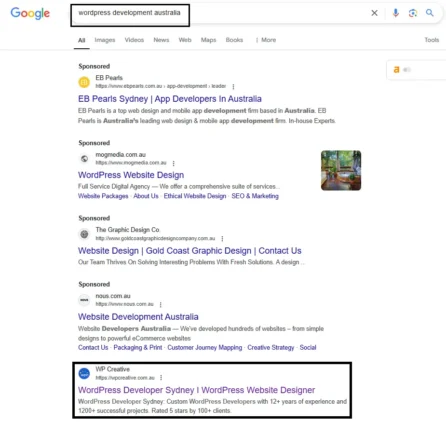Viewport: 446px width, 422px height.
Task: Open three-dot menu next to mogmedia URL
Action: click(173, 163)
